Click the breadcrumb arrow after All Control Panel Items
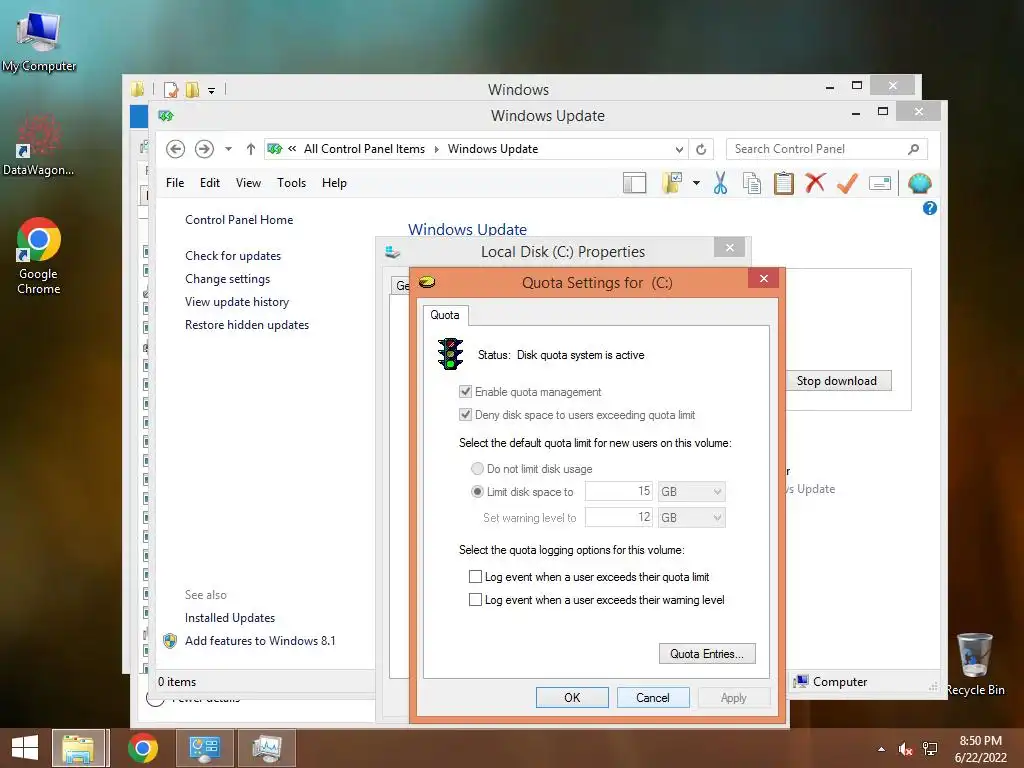The width and height of the screenshot is (1024, 768). tap(436, 149)
